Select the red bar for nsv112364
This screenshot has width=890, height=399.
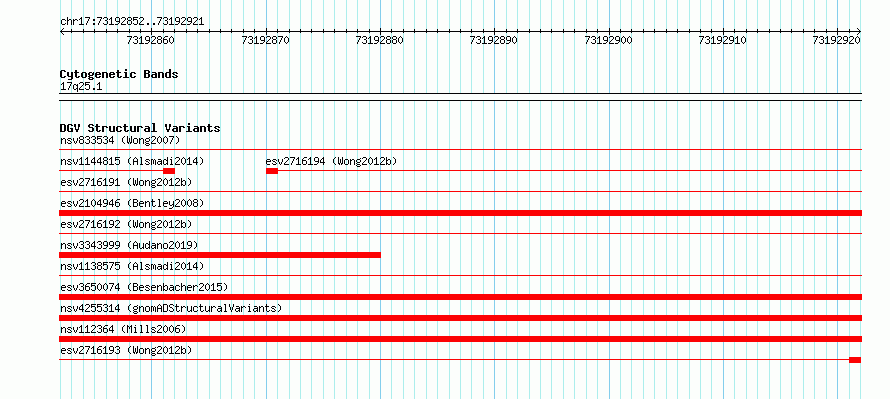[x=460, y=339]
